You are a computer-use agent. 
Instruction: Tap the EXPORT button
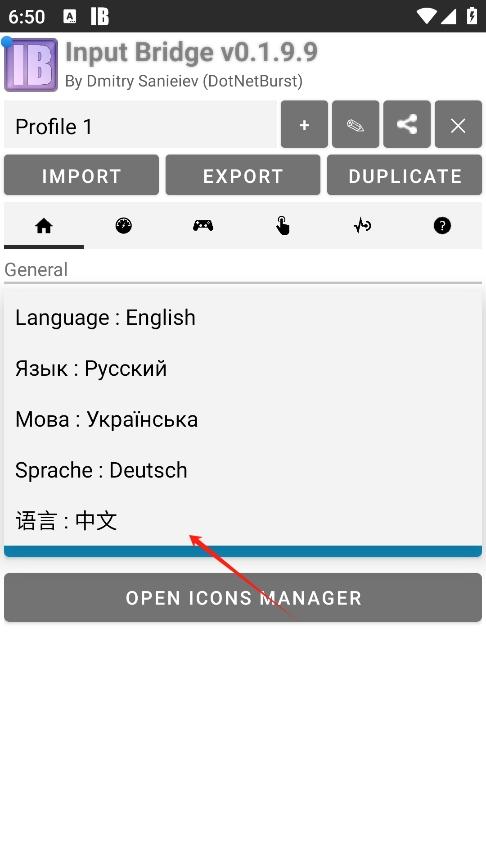click(243, 175)
